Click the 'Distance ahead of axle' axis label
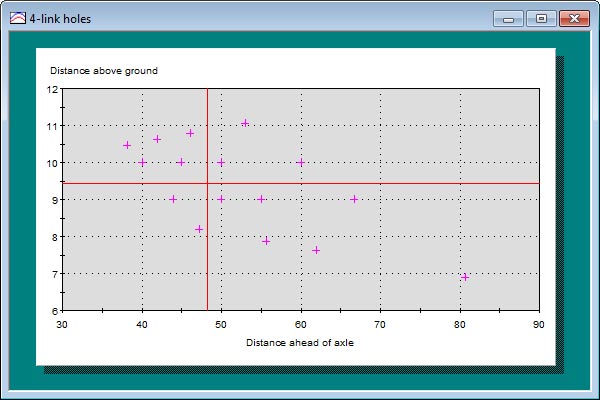 [x=300, y=343]
